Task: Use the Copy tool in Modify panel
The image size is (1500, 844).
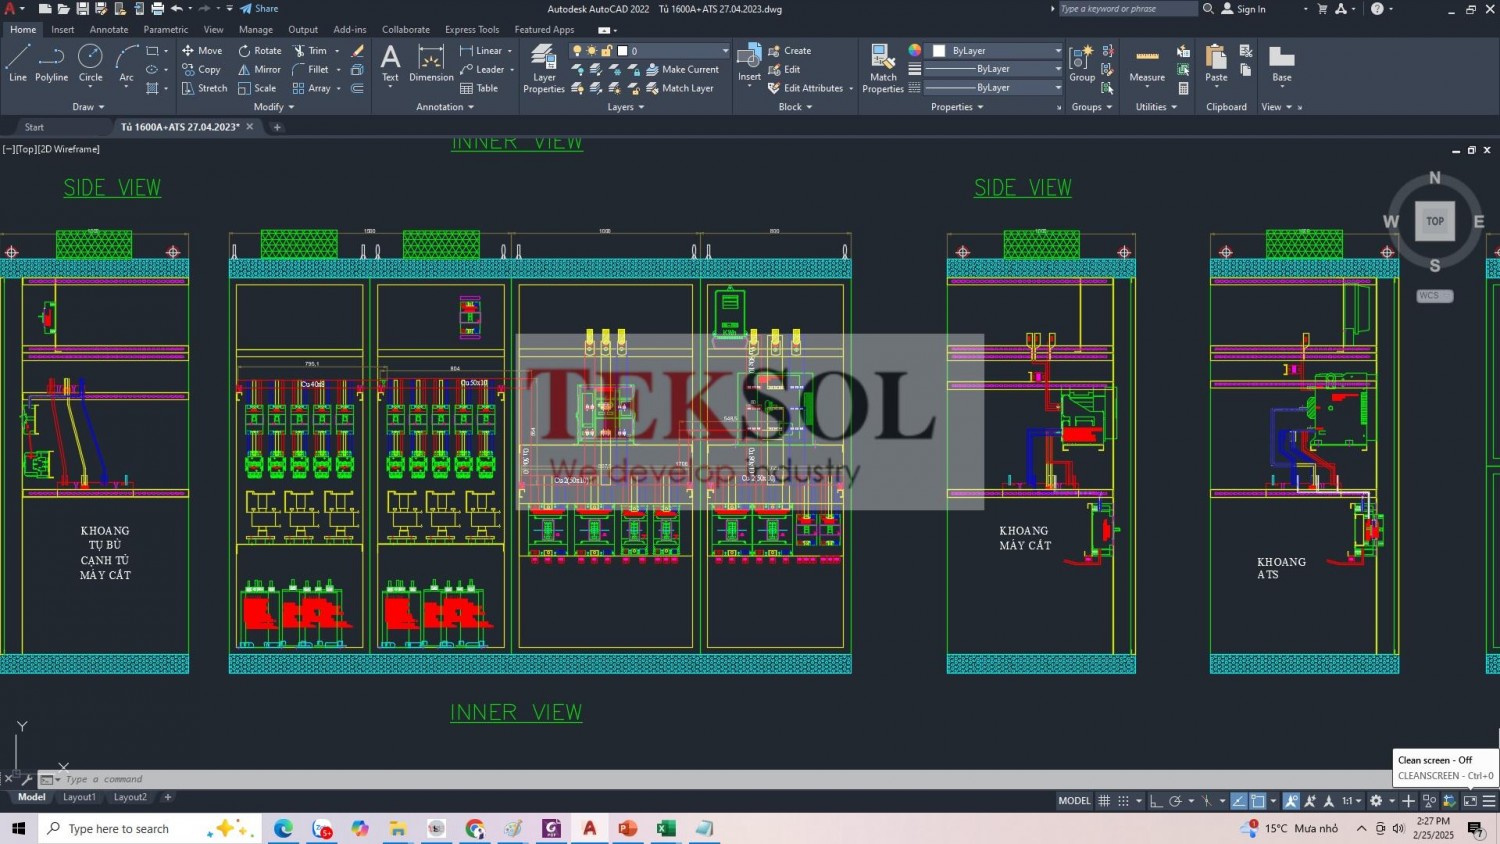Action: (201, 69)
